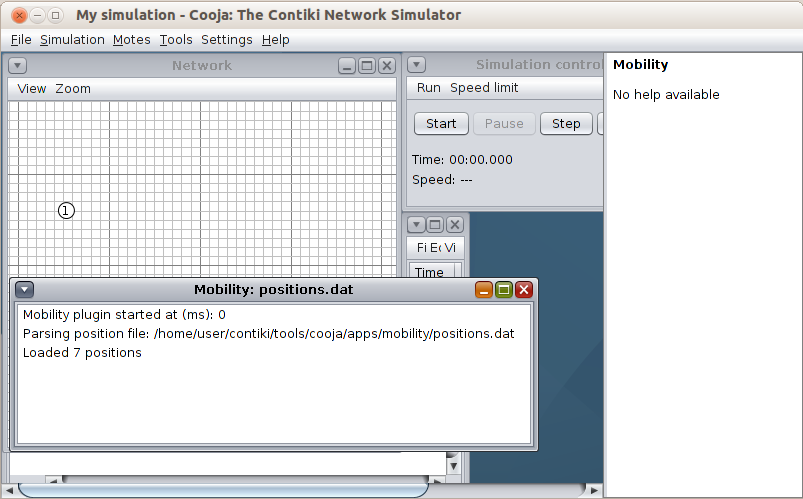Image resolution: width=803 pixels, height=499 pixels.
Task: Open the Speed limit menu
Action: 484,88
